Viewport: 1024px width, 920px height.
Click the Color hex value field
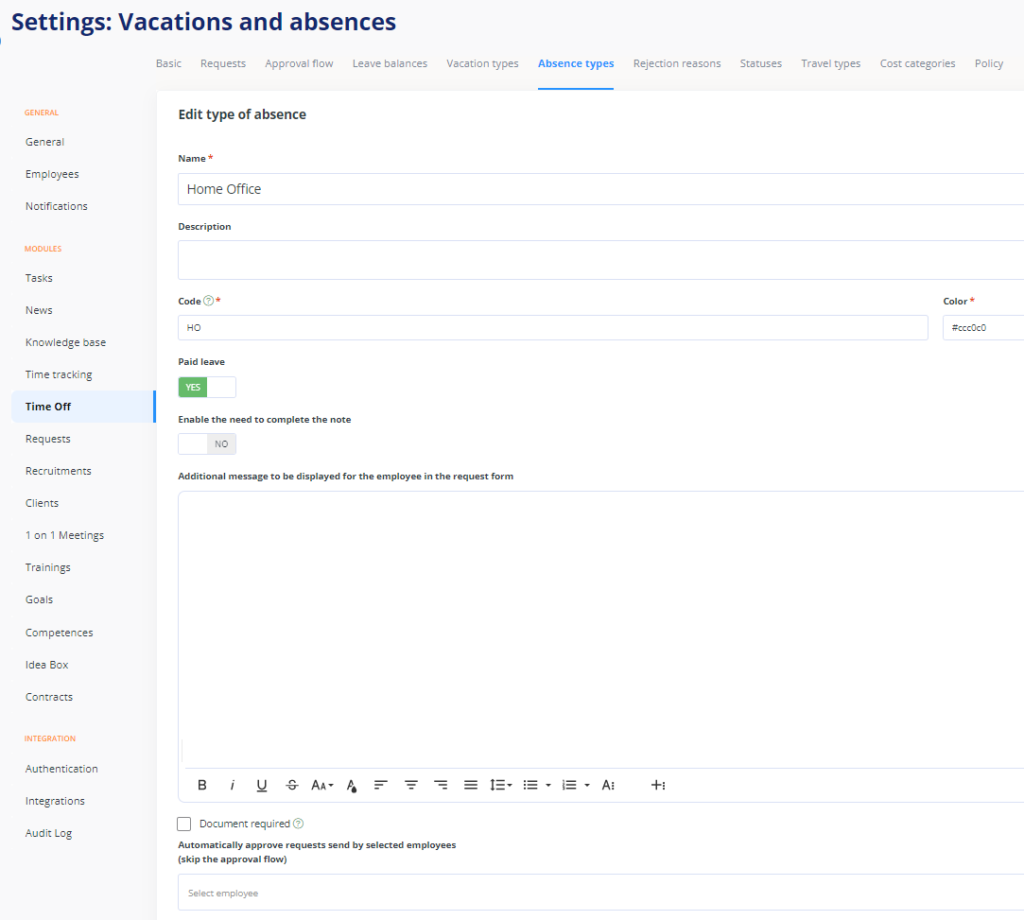982,328
